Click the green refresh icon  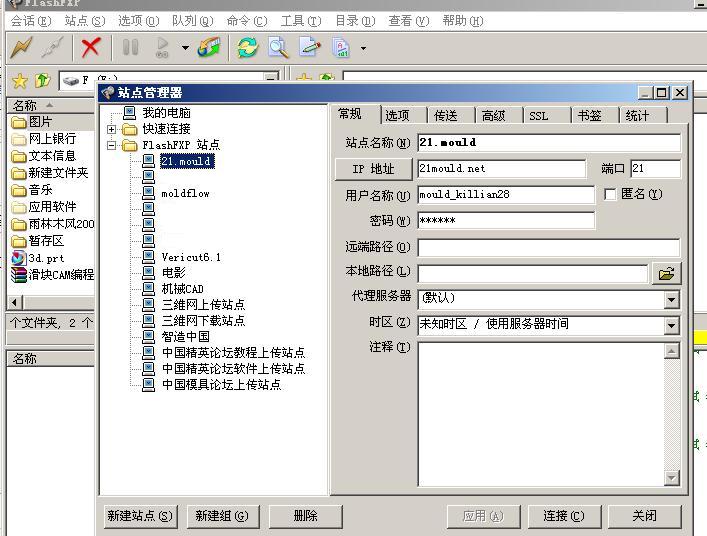pos(248,47)
